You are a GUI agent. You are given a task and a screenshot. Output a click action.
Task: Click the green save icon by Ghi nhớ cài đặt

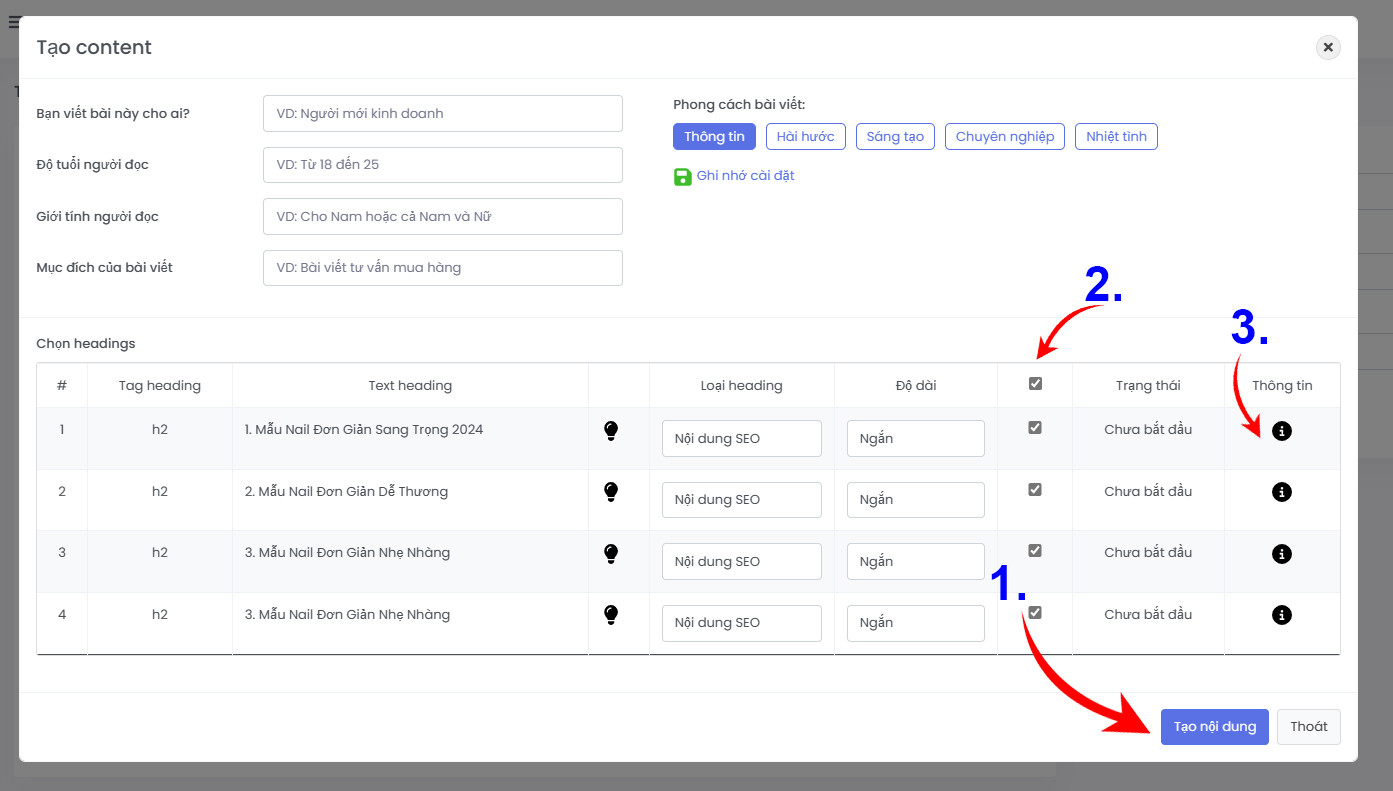tap(682, 176)
